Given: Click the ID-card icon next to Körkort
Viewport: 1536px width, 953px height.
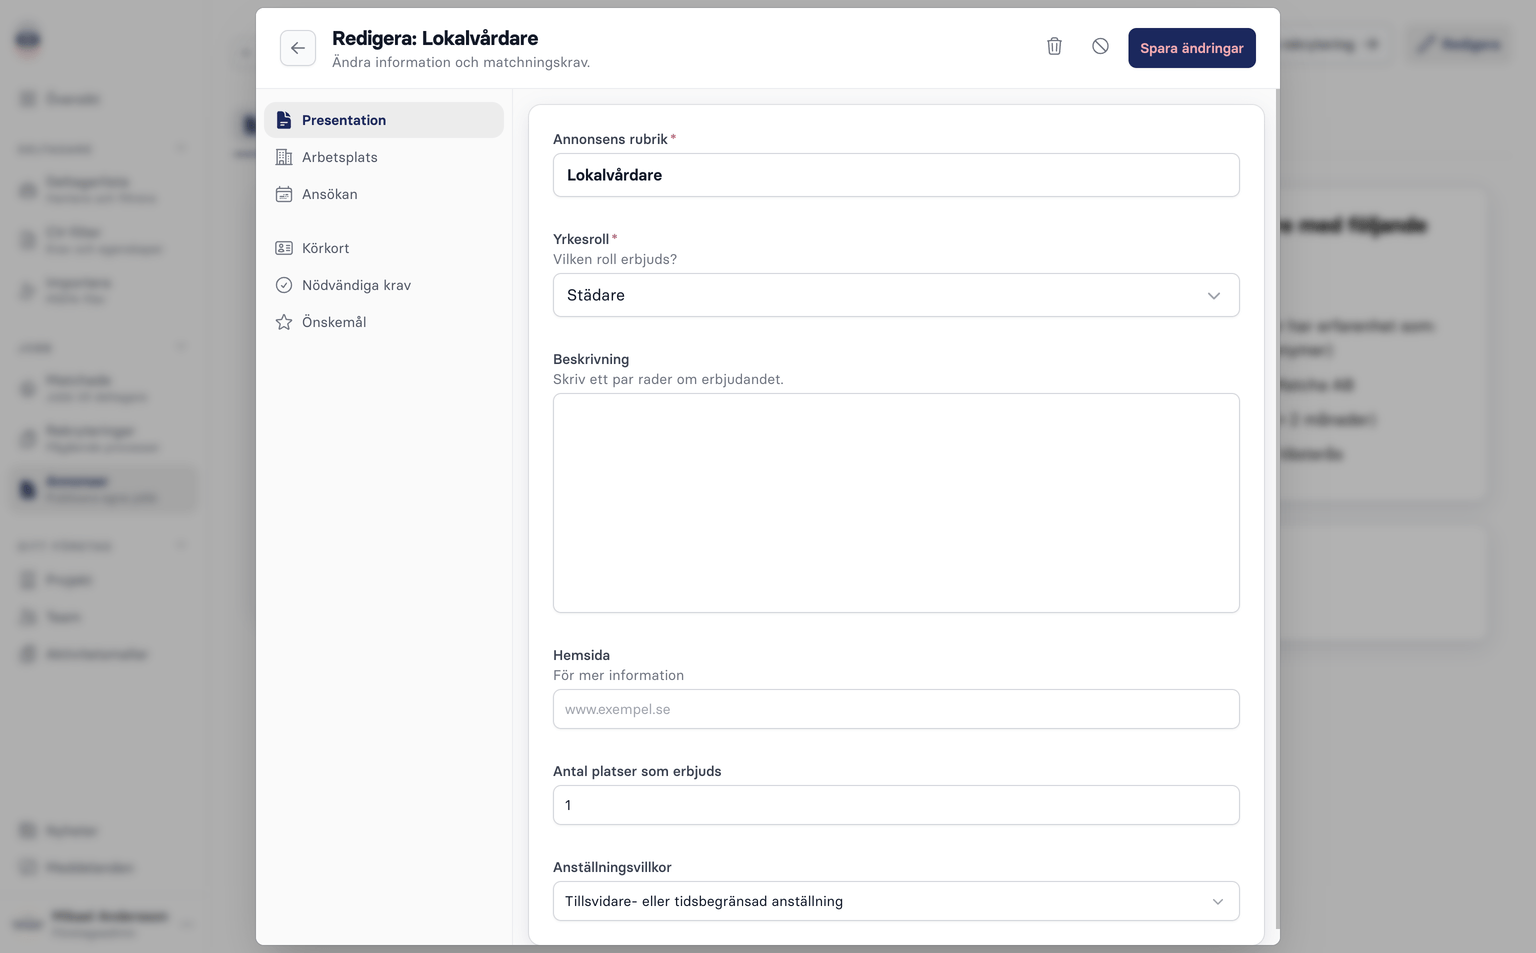Looking at the screenshot, I should 284,247.
